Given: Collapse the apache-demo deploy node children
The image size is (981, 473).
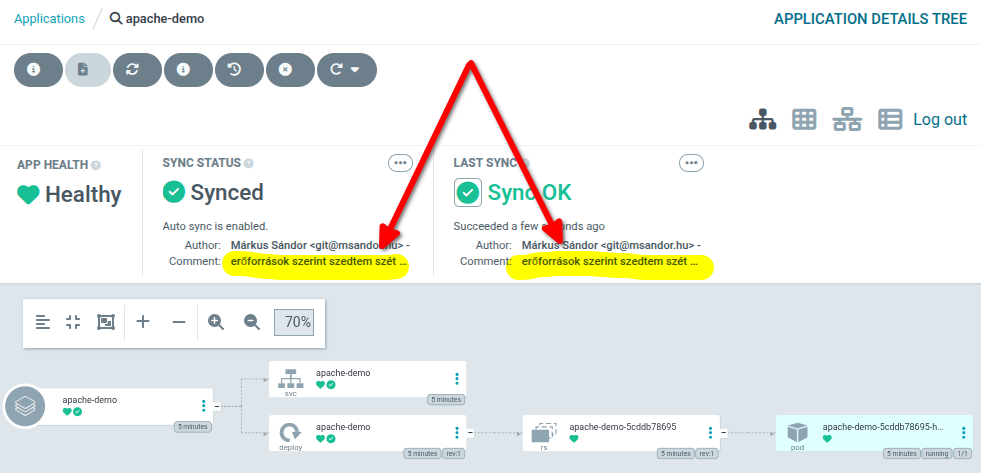Looking at the screenshot, I should [x=470, y=432].
